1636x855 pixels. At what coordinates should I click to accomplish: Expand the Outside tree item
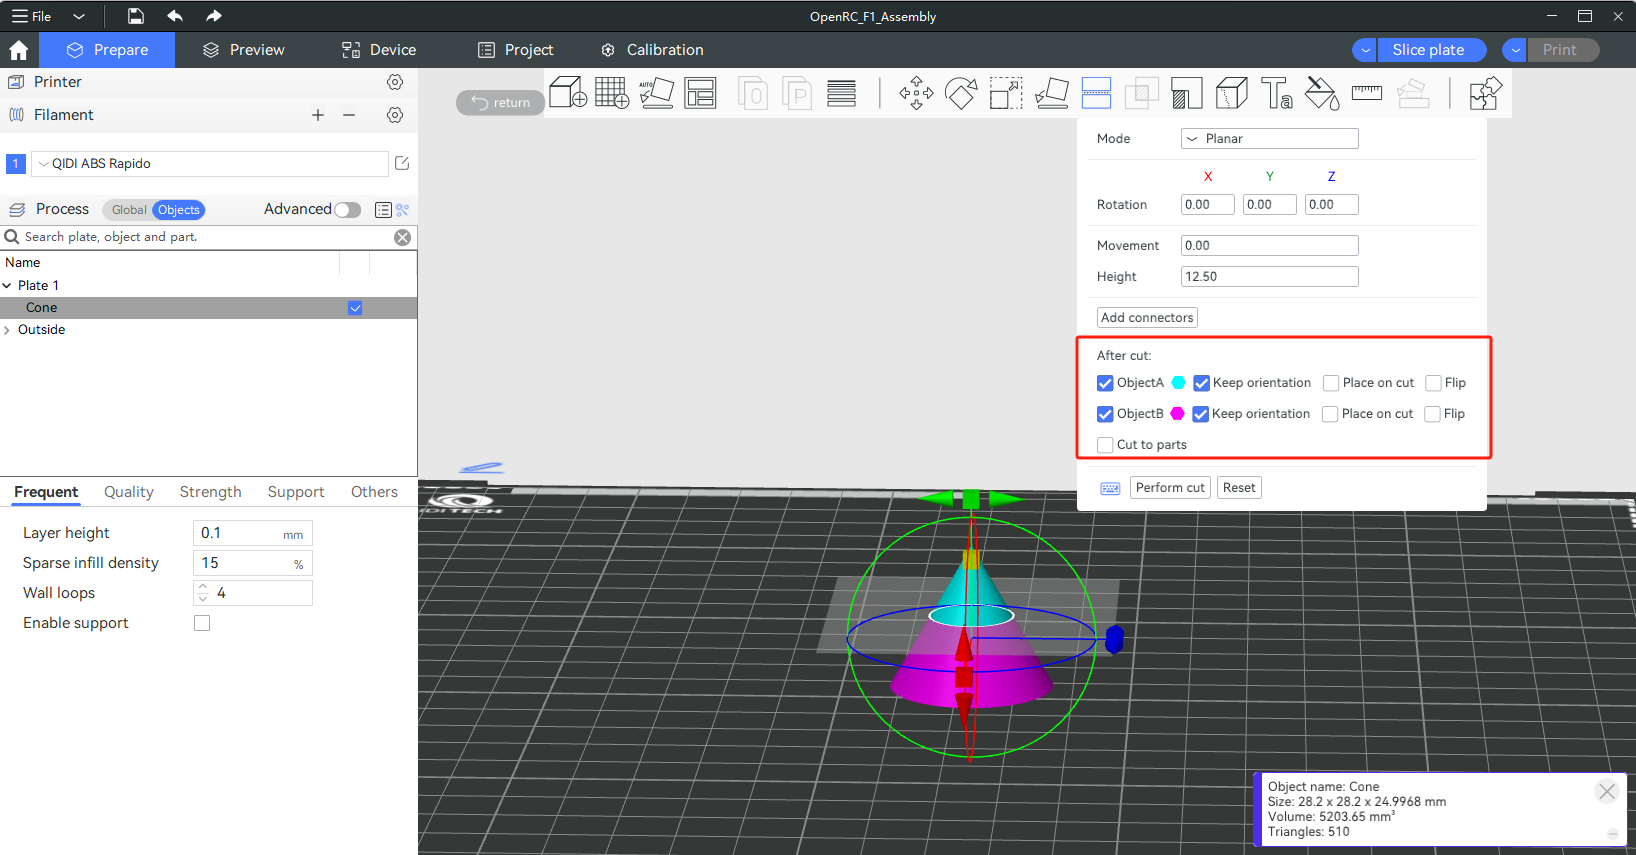click(x=8, y=330)
